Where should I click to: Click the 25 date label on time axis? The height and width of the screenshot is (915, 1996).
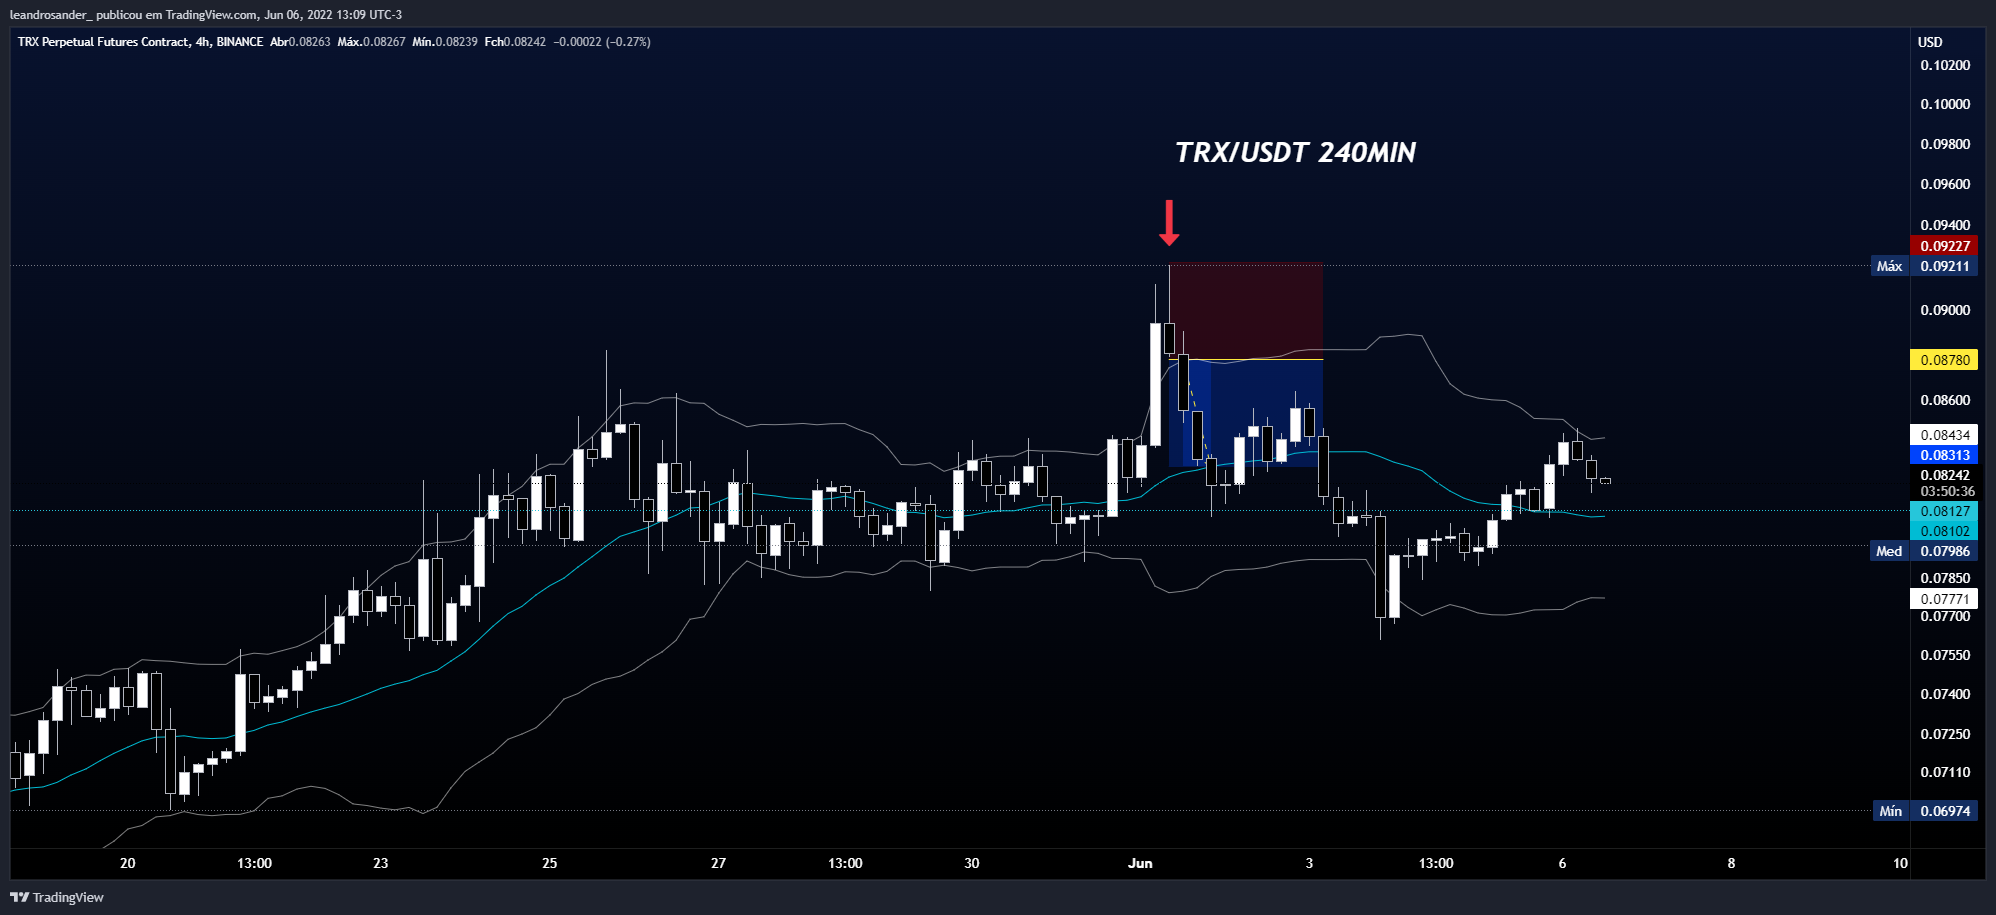click(x=549, y=863)
